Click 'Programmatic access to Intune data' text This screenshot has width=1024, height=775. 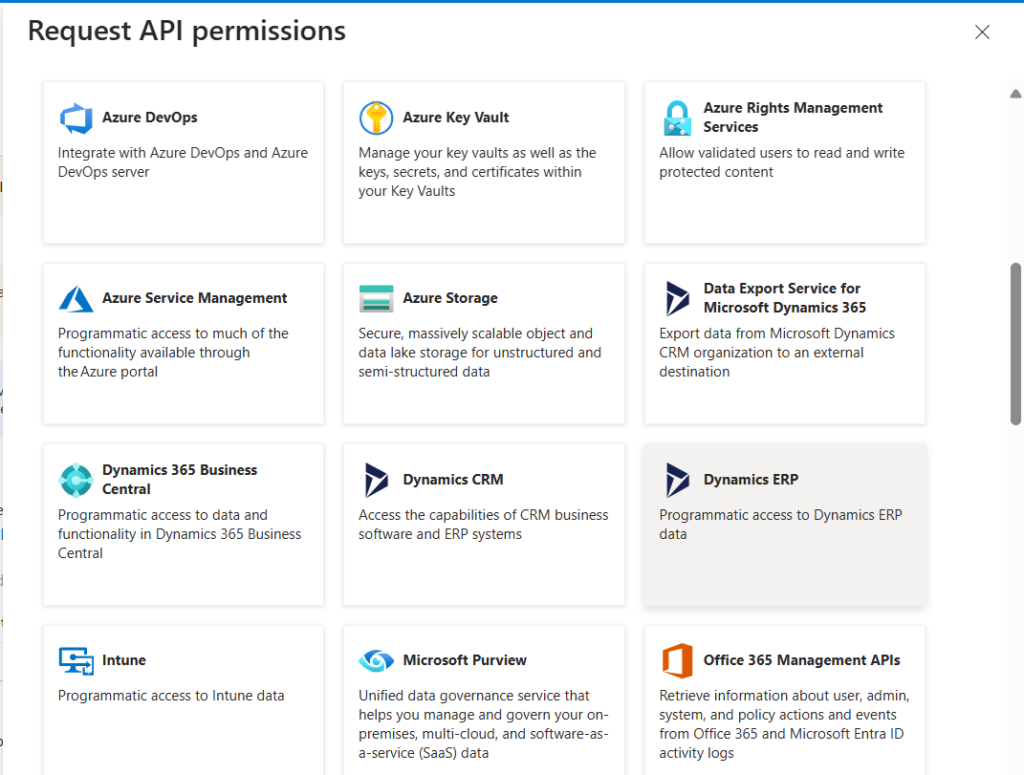170,696
